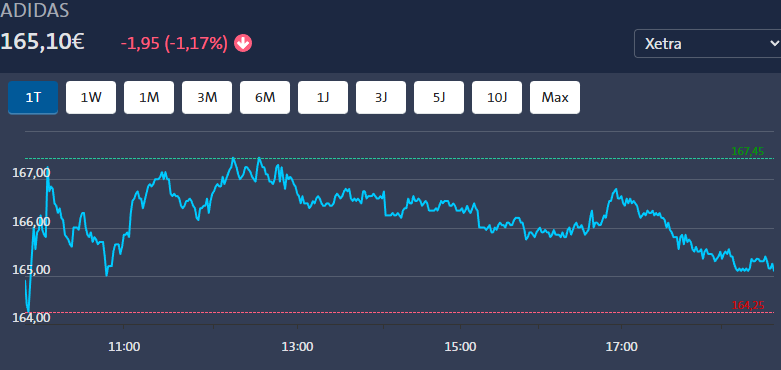Viewport: 781px width, 370px height.
Task: Click the 165,00 y-axis label
Action: [x=31, y=270]
